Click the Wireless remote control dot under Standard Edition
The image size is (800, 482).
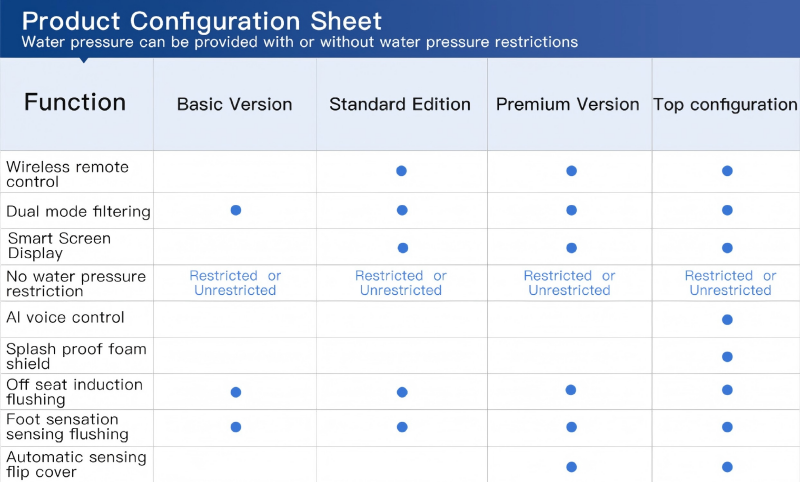click(401, 171)
